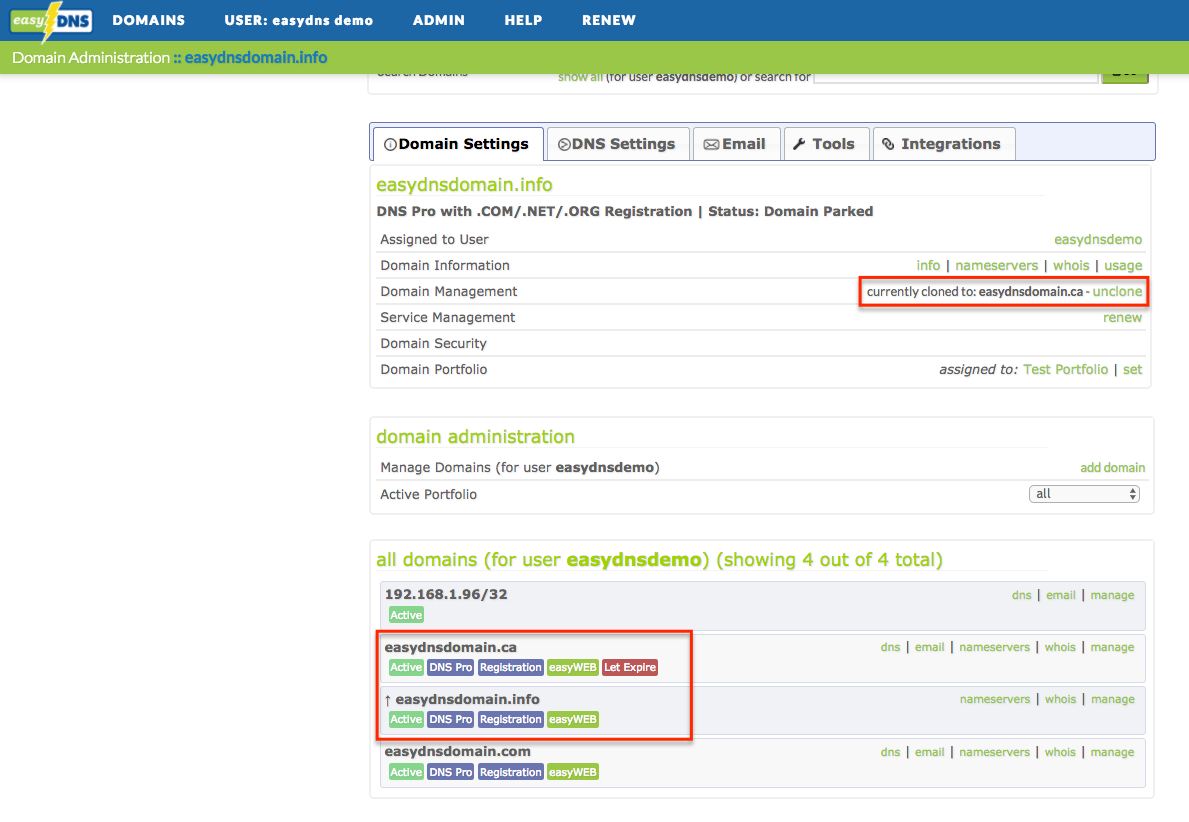Click dns link for easydnsdomain.com
Screen dimensions: 1189x822
[x=890, y=752]
